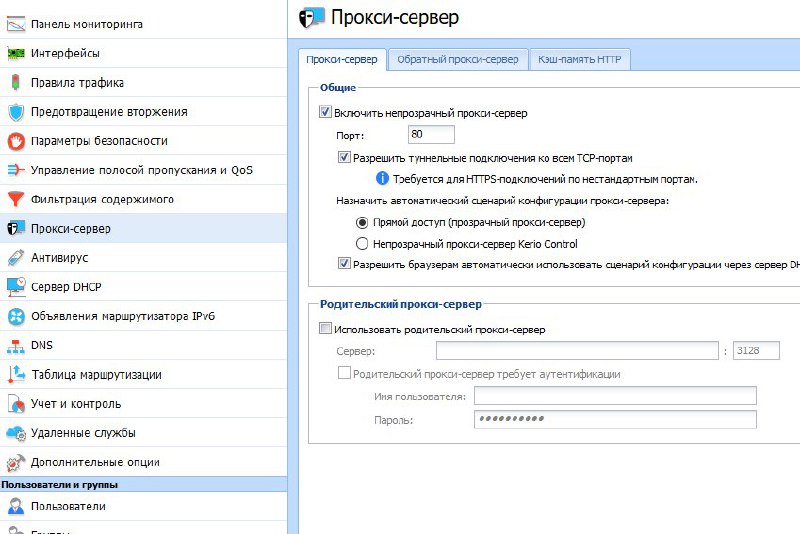Enable Использовать родительский прокси-сервер checkbox

[325, 328]
